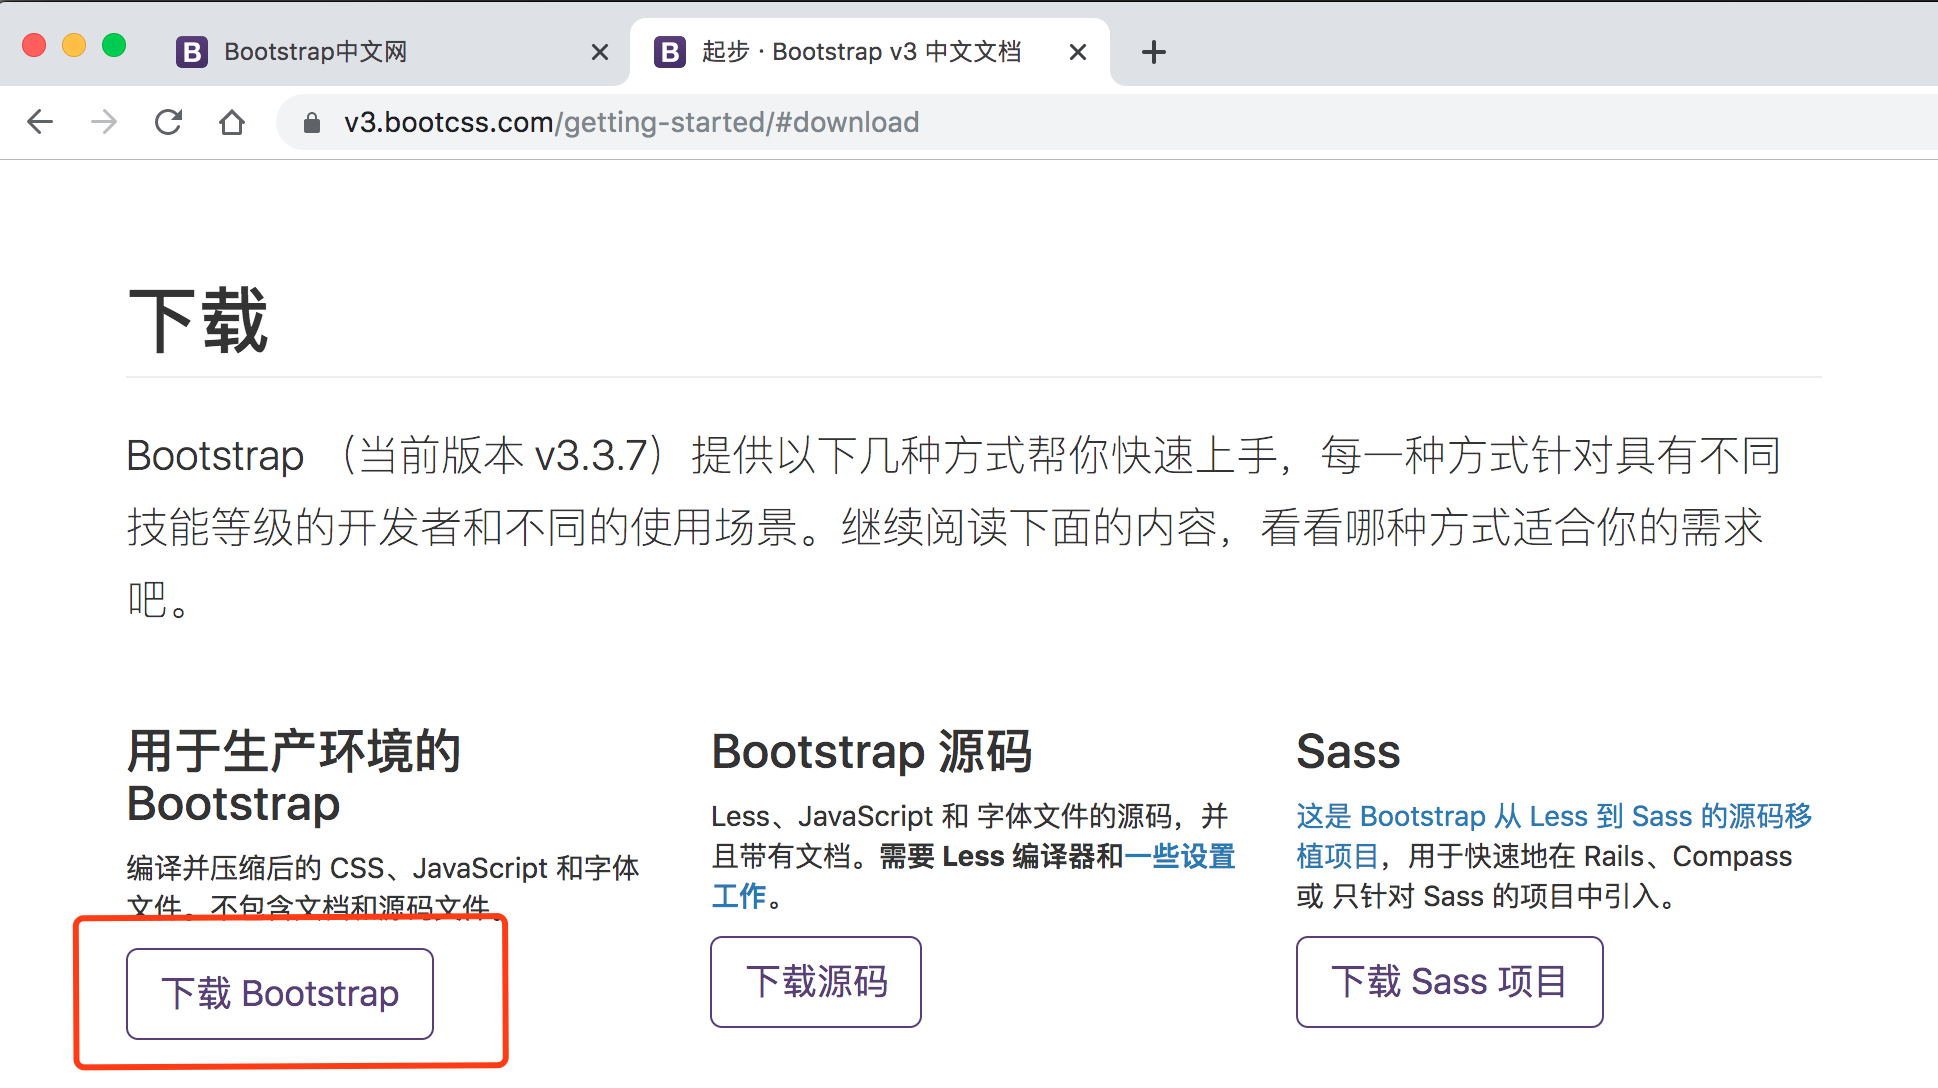Click the Bootstrap 源码 heading

872,752
